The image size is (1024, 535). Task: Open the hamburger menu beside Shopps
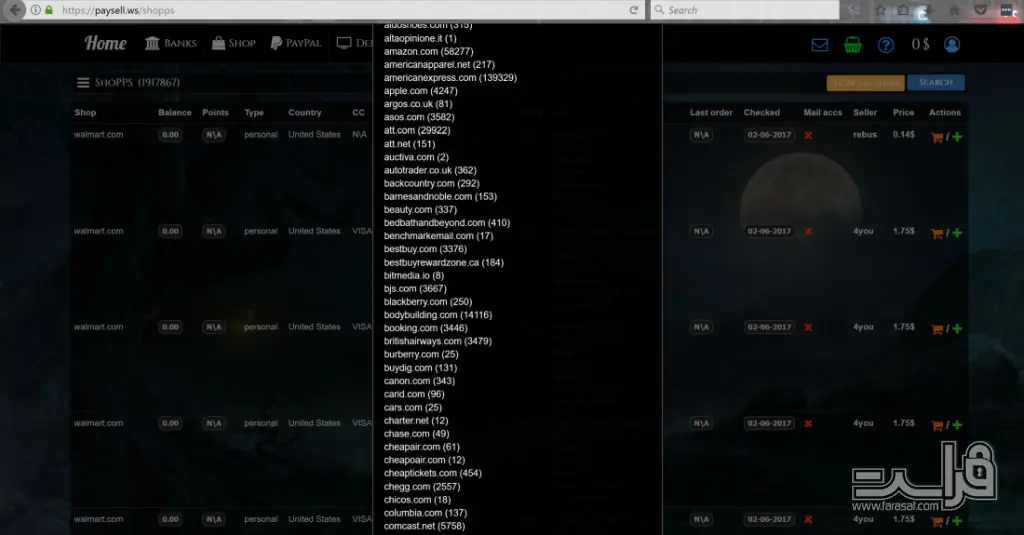83,82
